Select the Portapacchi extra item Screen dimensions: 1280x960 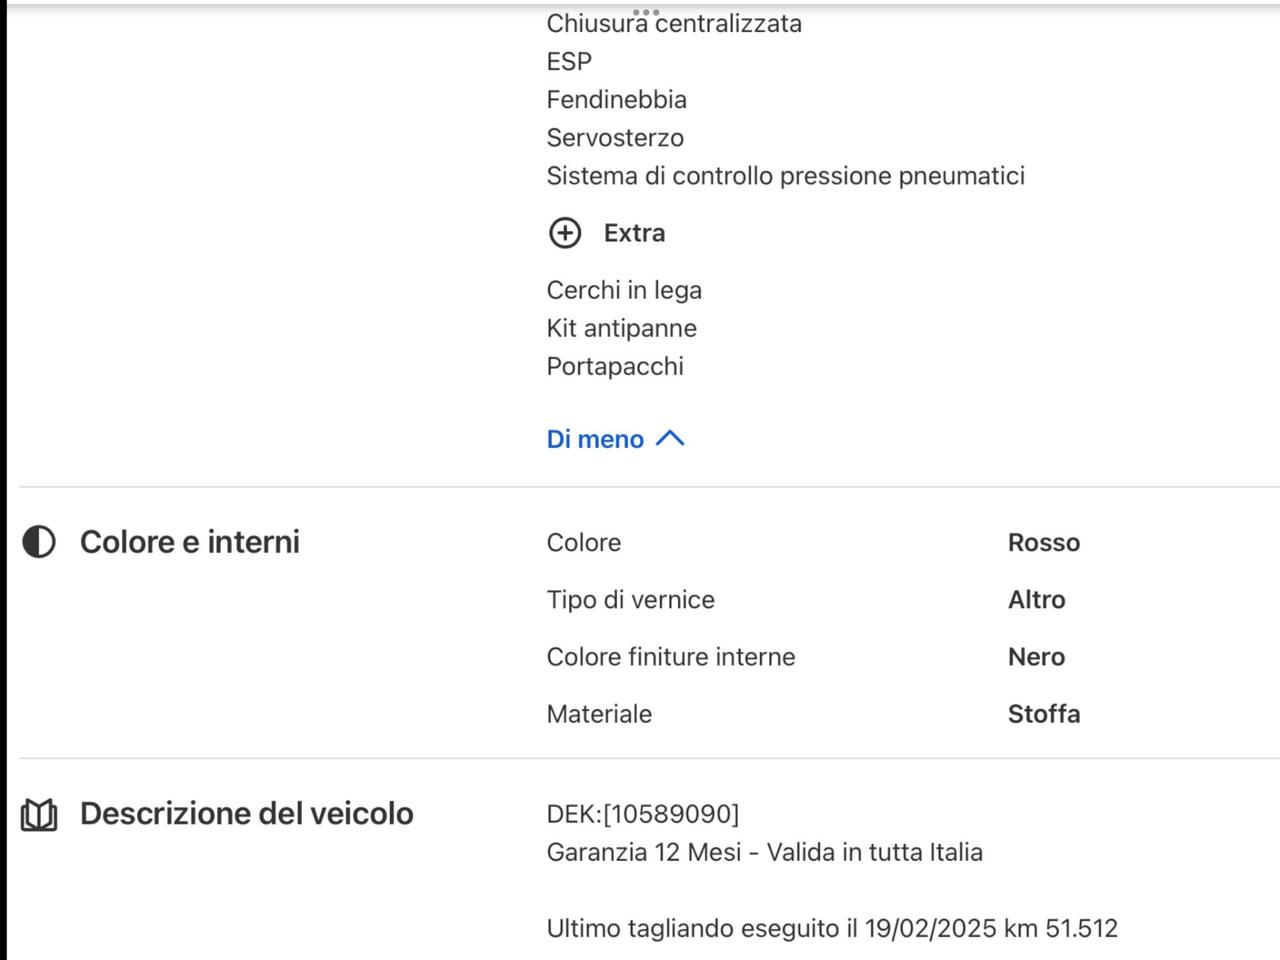coord(614,366)
